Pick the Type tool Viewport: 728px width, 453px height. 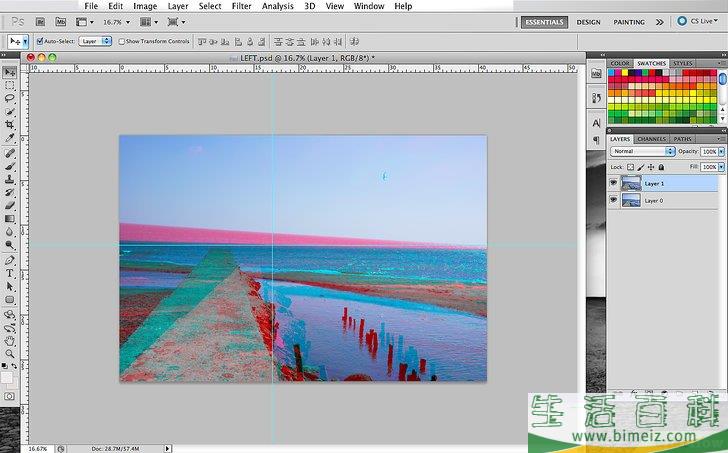pyautogui.click(x=10, y=272)
